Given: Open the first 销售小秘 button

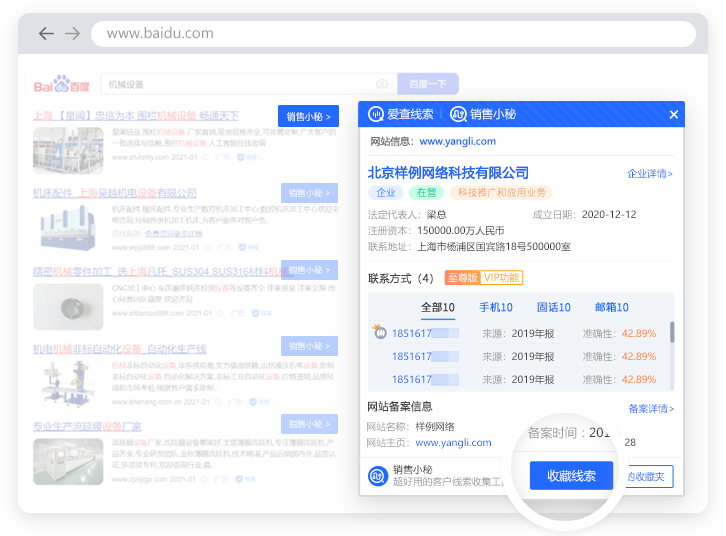Looking at the screenshot, I should [308, 116].
